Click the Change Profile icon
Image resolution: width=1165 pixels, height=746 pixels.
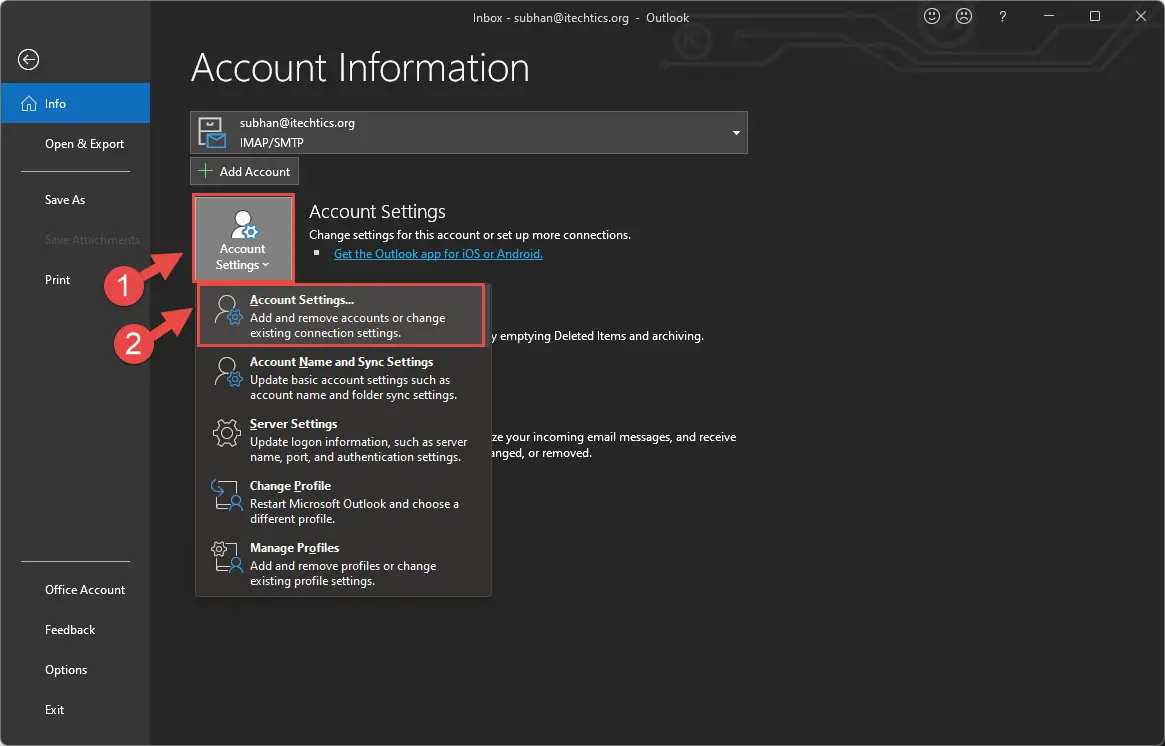227,495
